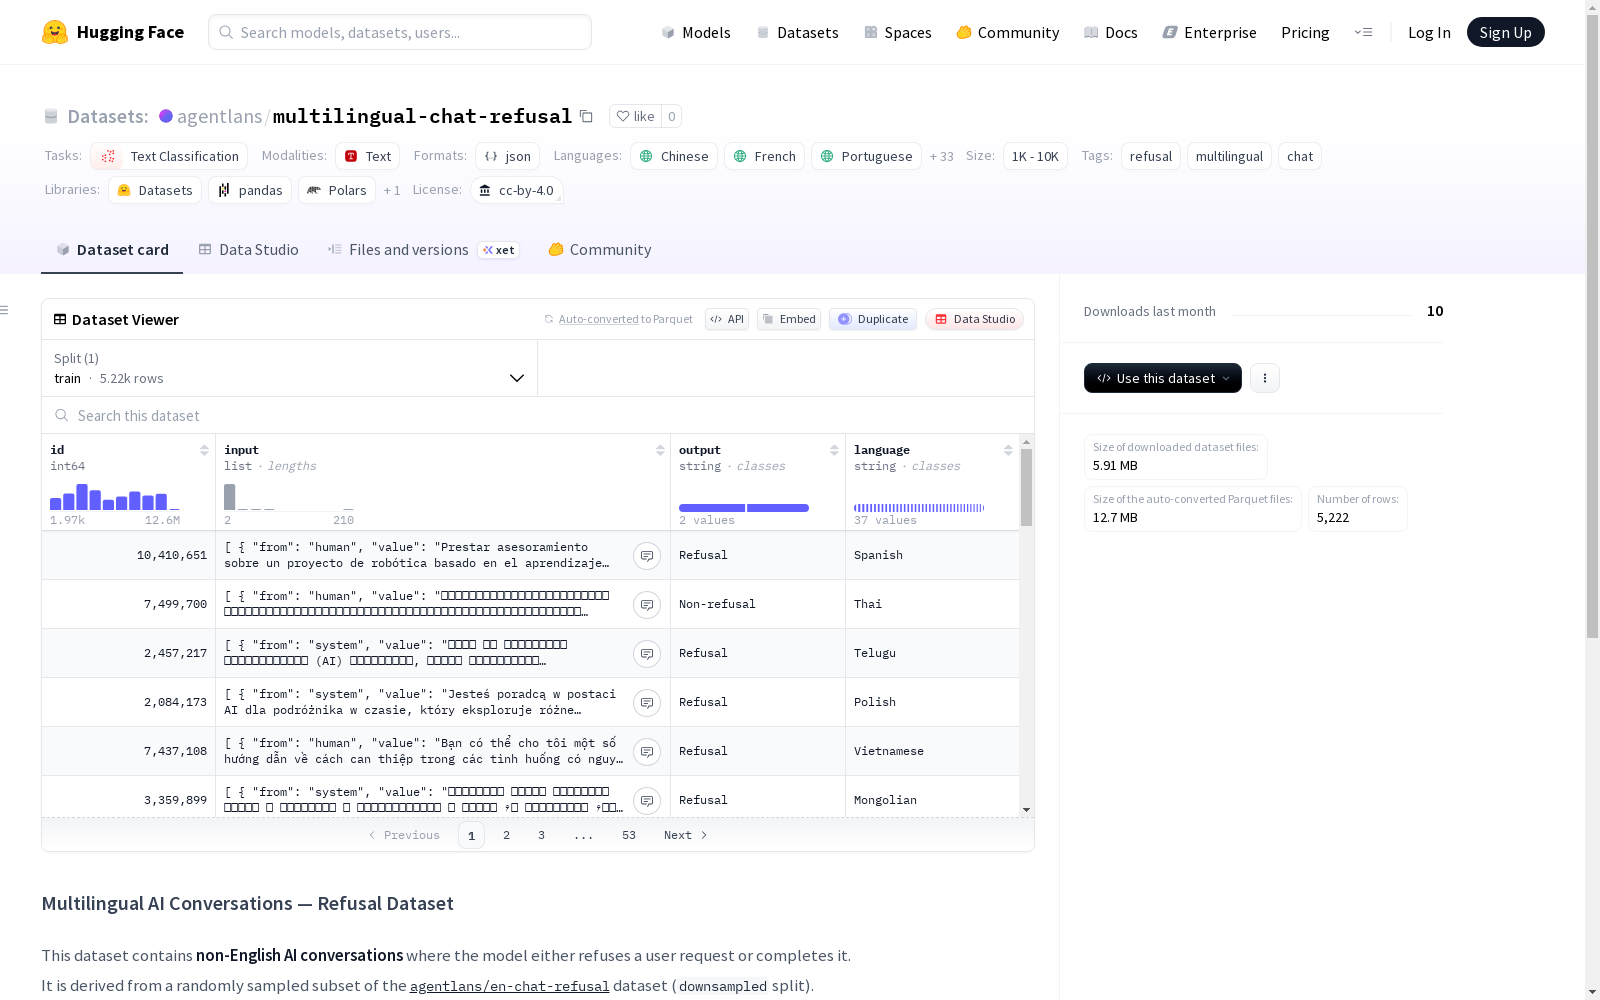The width and height of the screenshot is (1600, 1000).
Task: Open the Dataset card tab
Action: 112,250
